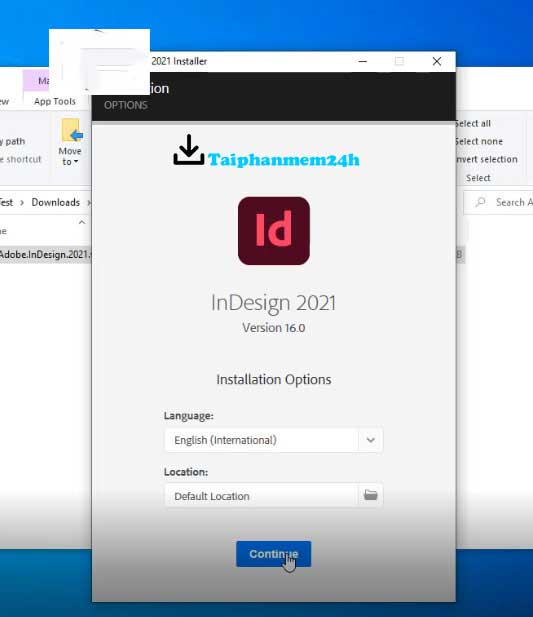Click the sort arrow above the Name column

pyautogui.click(x=82, y=222)
